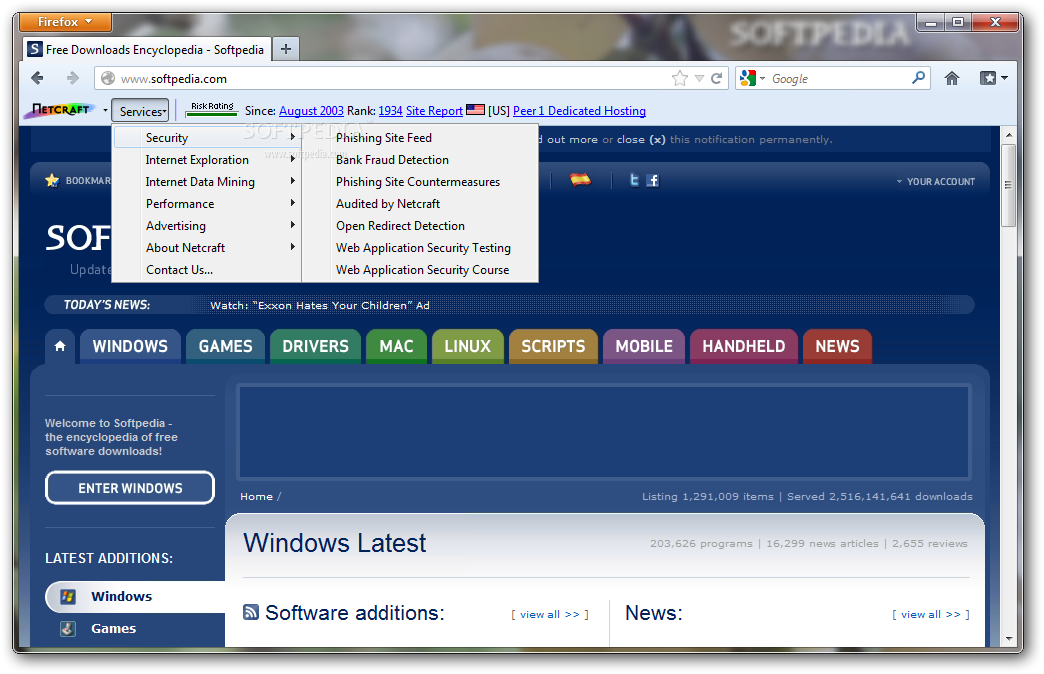View all news items
Screen dimensions: 1044x674
931,615
